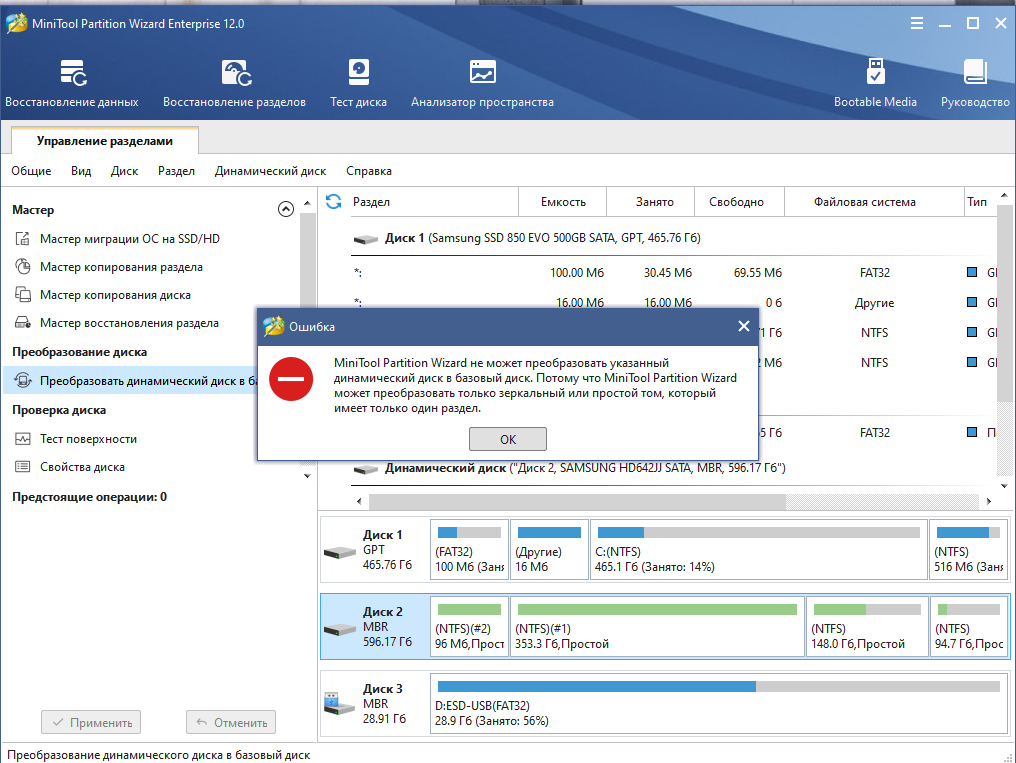Start Мастер копирования диска
This screenshot has height=763, width=1016.
[x=115, y=295]
